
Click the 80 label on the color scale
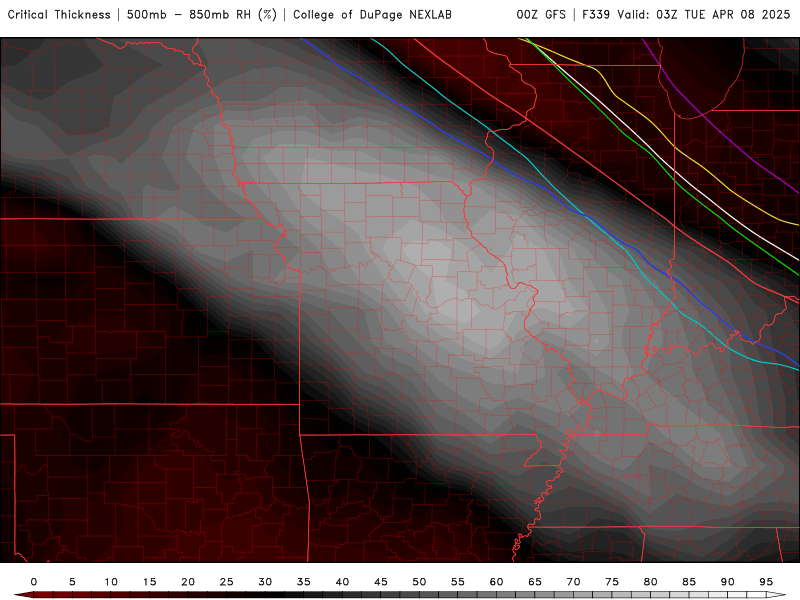(x=651, y=582)
